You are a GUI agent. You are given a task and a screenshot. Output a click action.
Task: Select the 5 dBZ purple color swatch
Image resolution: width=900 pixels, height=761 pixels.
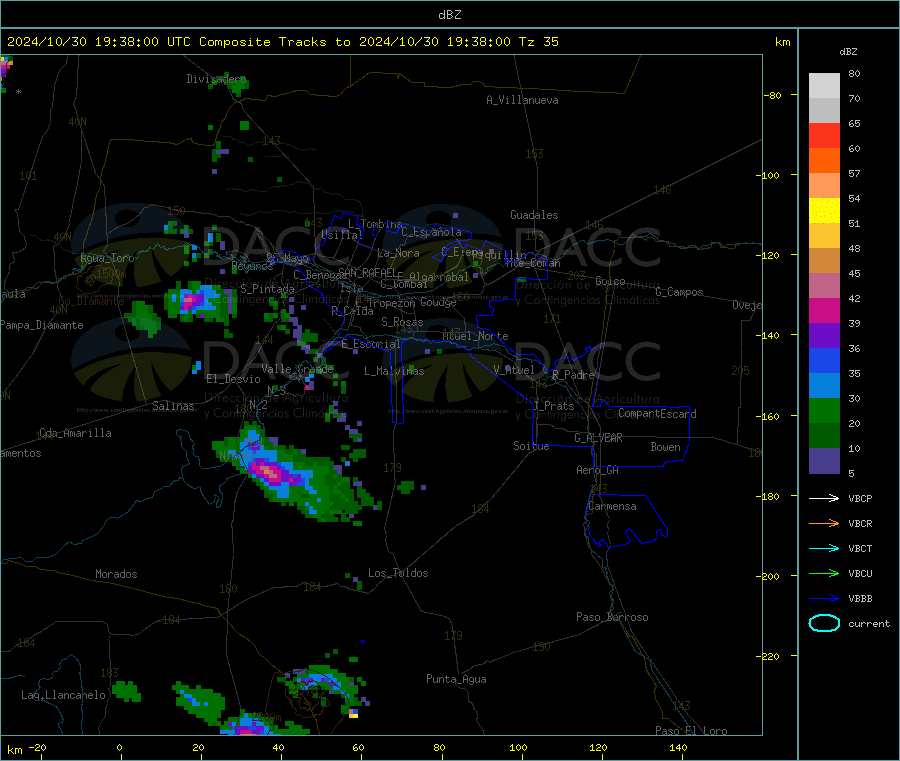click(824, 461)
